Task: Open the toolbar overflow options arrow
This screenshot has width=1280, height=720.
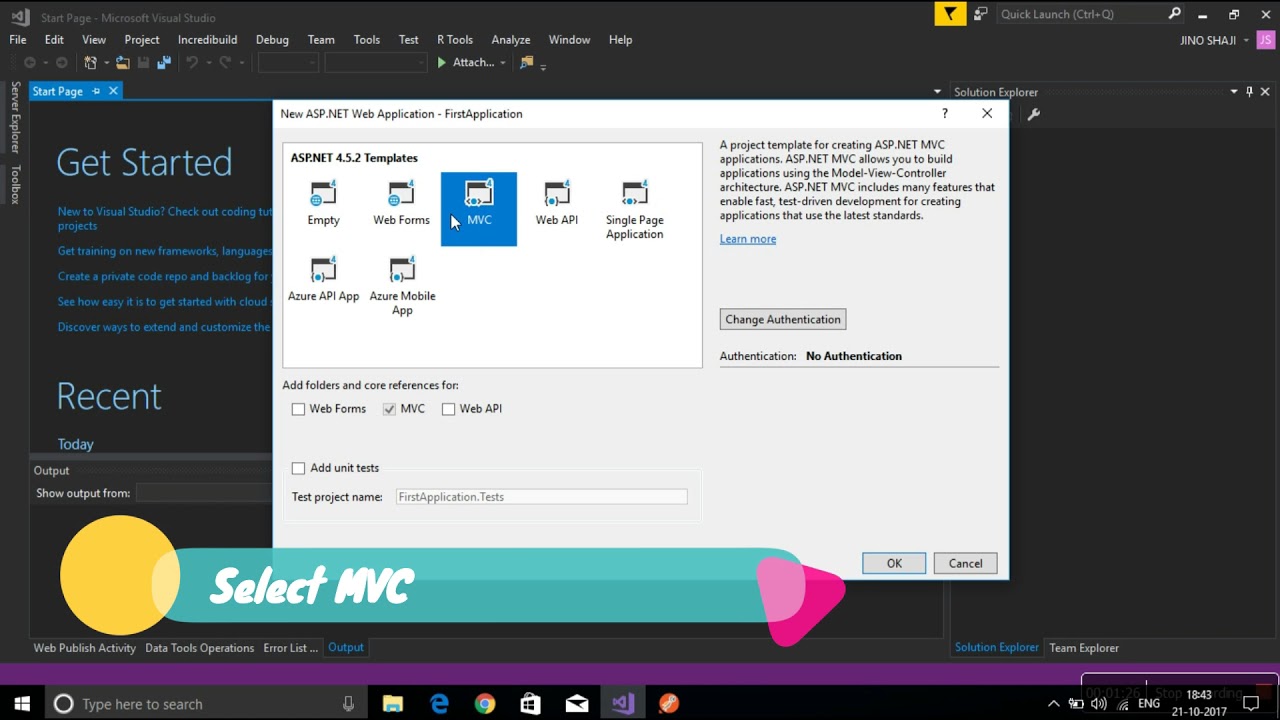Action: 543,66
